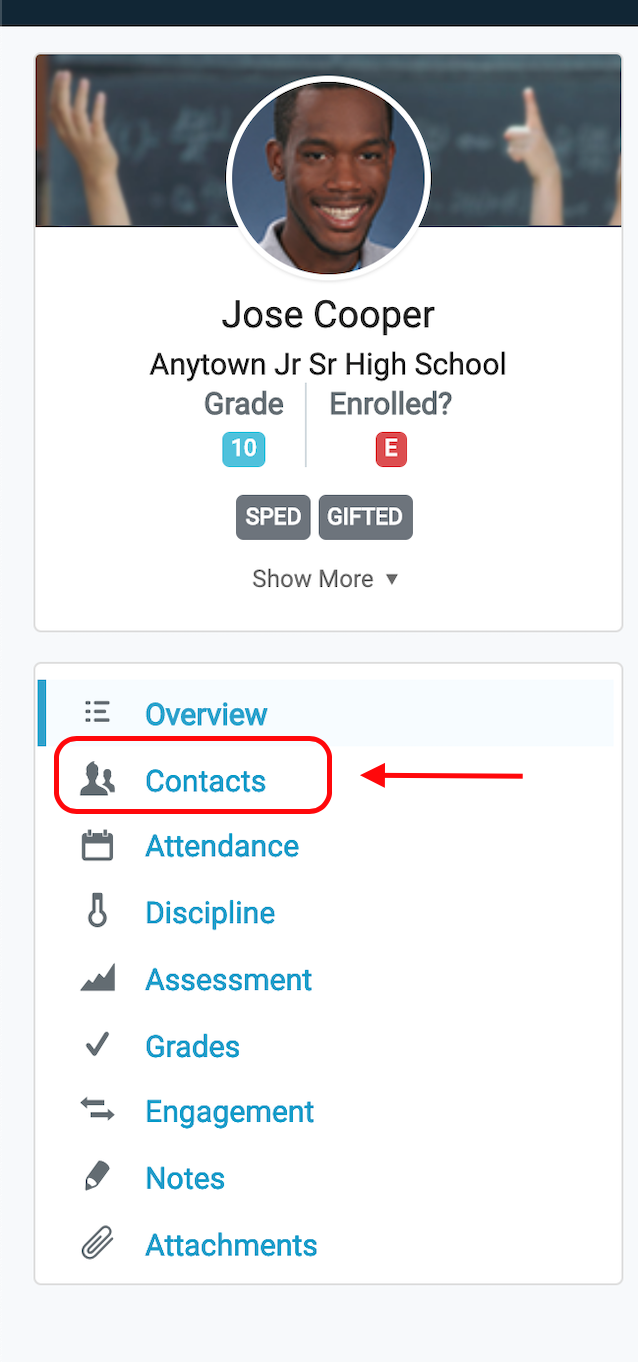Click the grade 10 badge
638x1362 pixels.
244,448
